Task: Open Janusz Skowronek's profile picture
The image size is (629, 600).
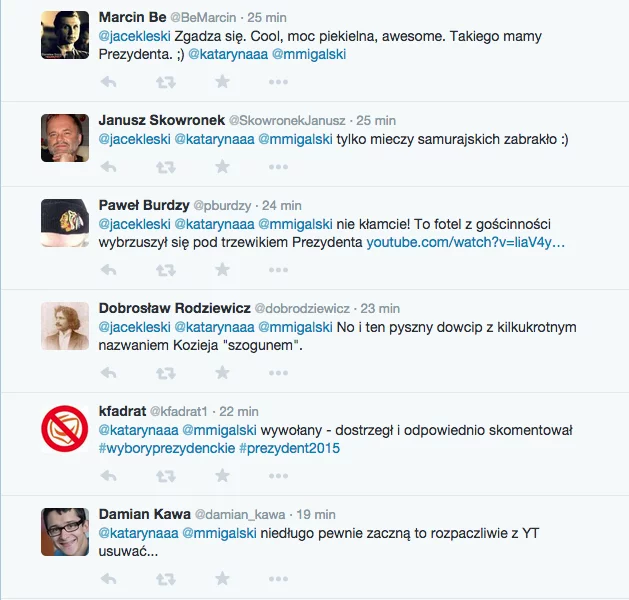Action: click(x=65, y=138)
